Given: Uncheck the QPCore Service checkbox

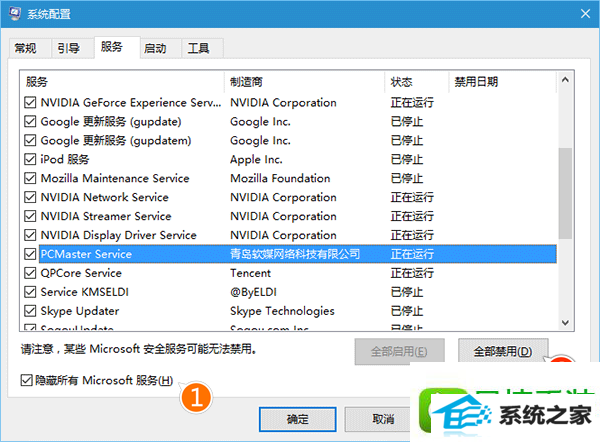Looking at the screenshot, I should pos(30,273).
